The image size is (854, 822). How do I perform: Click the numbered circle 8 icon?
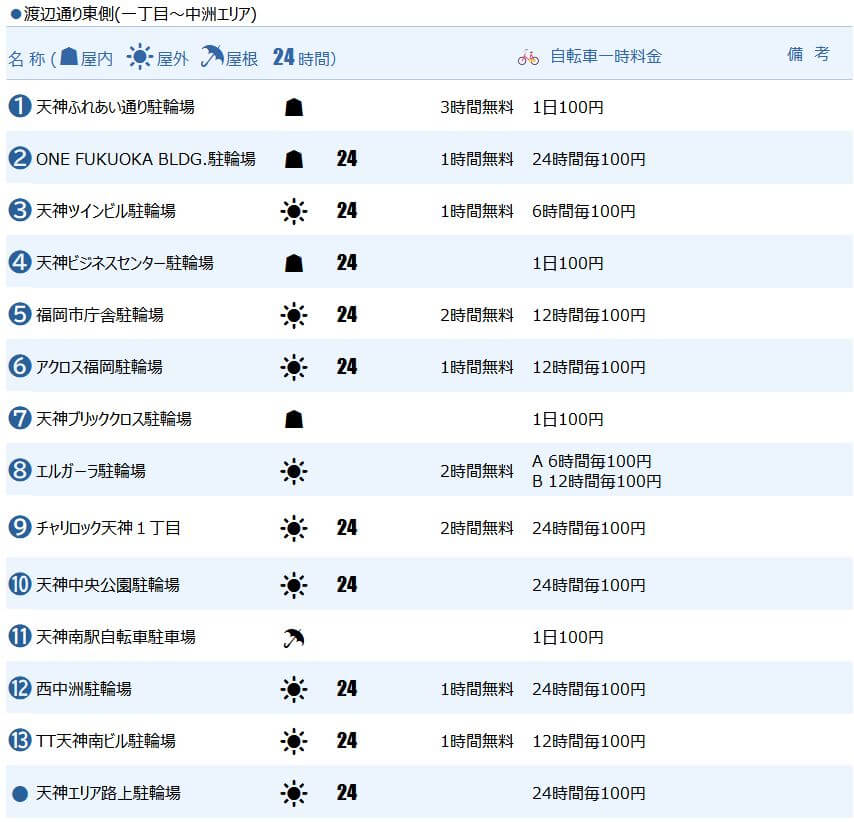[20, 470]
